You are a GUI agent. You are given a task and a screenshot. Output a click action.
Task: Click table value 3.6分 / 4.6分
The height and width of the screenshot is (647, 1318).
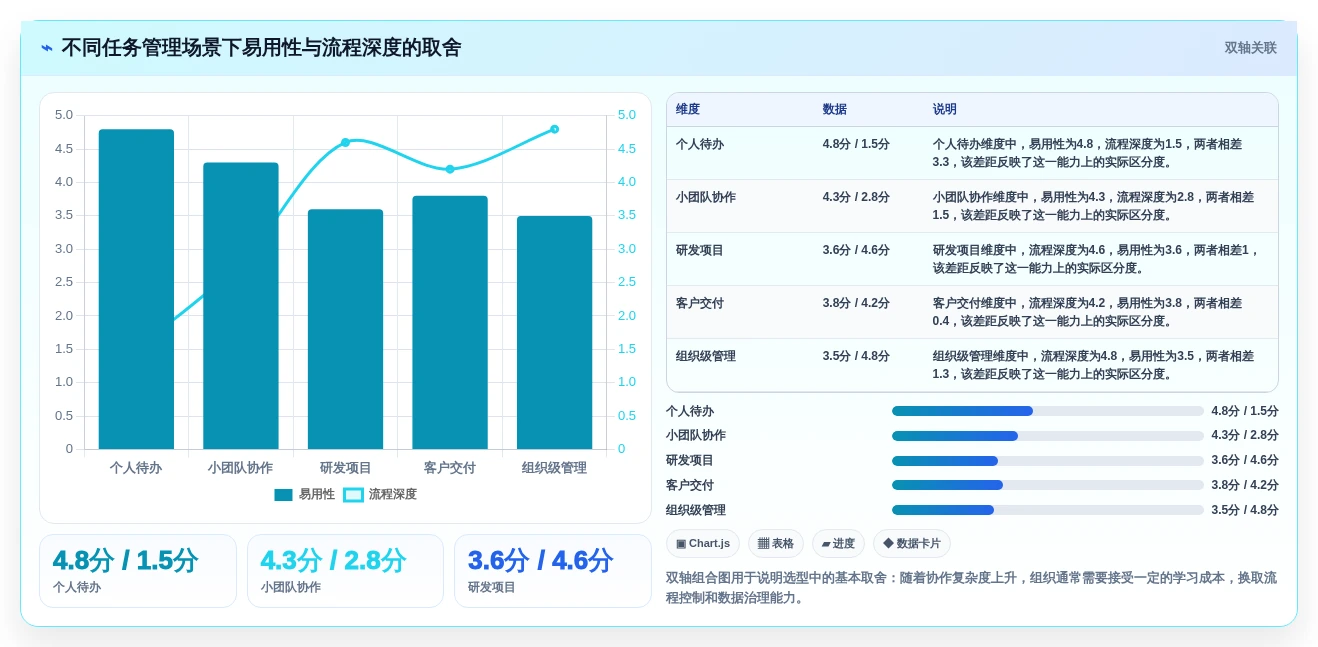point(856,250)
